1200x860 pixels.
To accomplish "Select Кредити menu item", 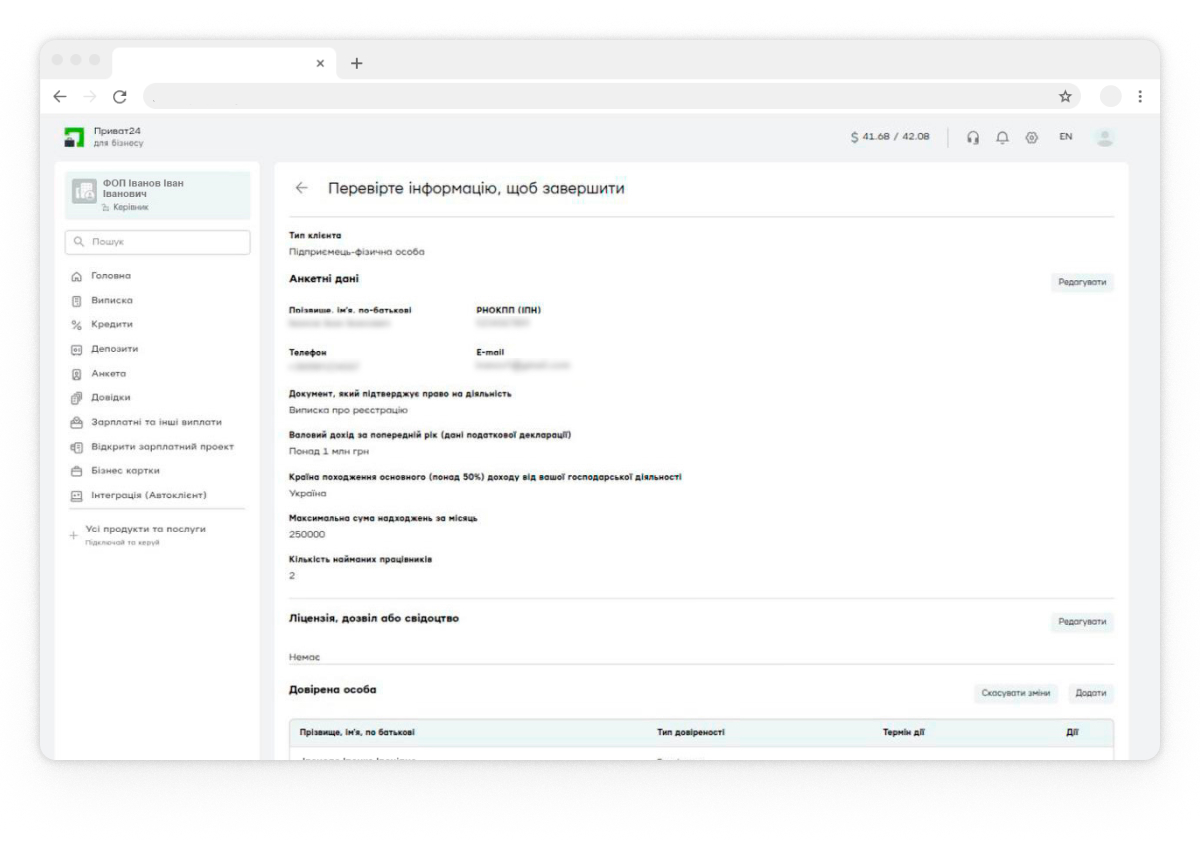I will (112, 324).
